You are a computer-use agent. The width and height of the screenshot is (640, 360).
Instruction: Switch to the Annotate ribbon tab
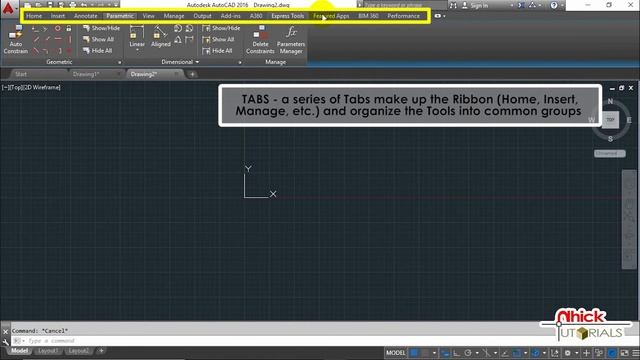(86, 16)
